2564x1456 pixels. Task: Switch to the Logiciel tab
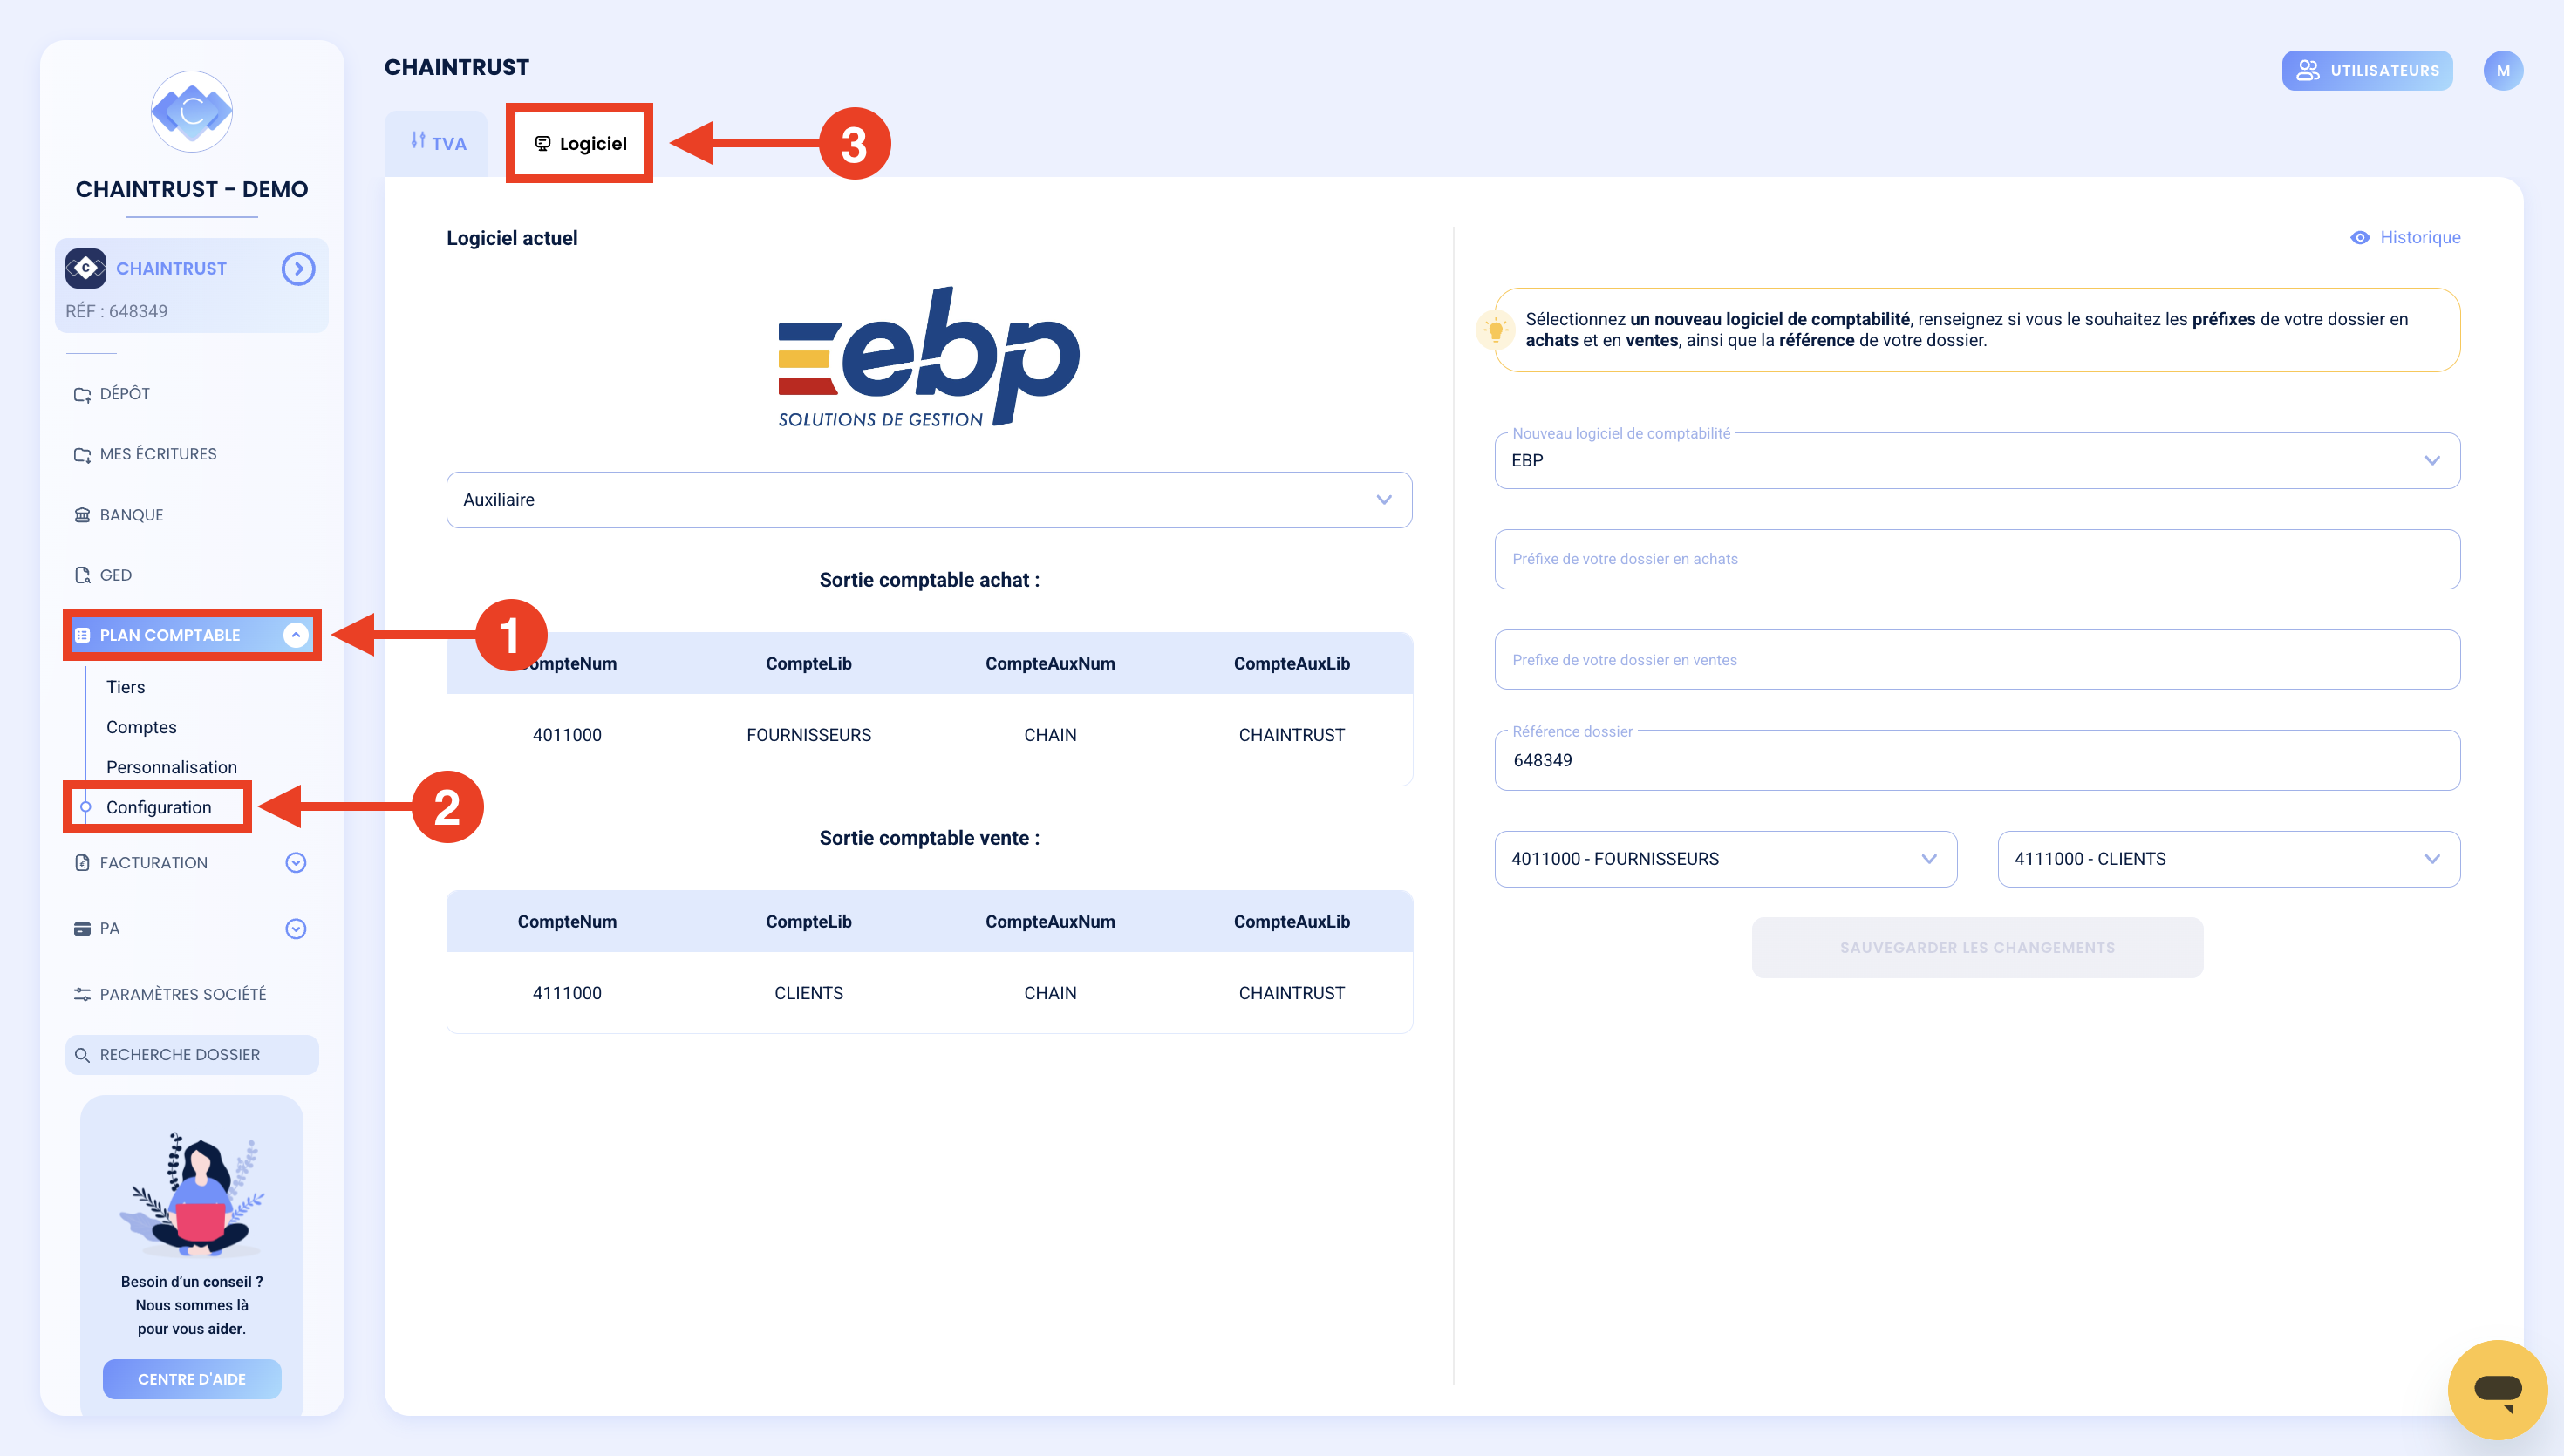click(x=580, y=143)
